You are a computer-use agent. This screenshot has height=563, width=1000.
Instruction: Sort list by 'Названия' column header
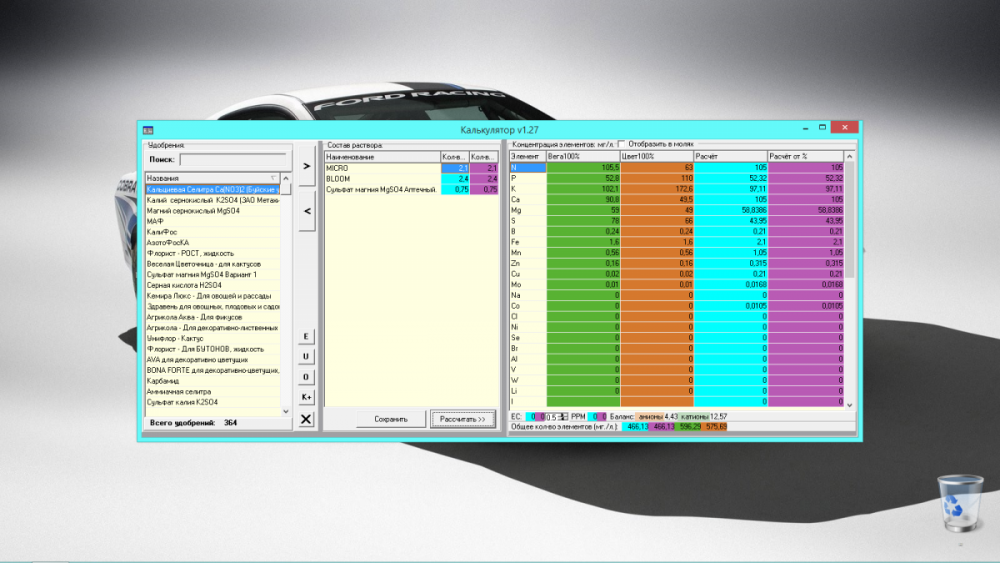coord(212,178)
